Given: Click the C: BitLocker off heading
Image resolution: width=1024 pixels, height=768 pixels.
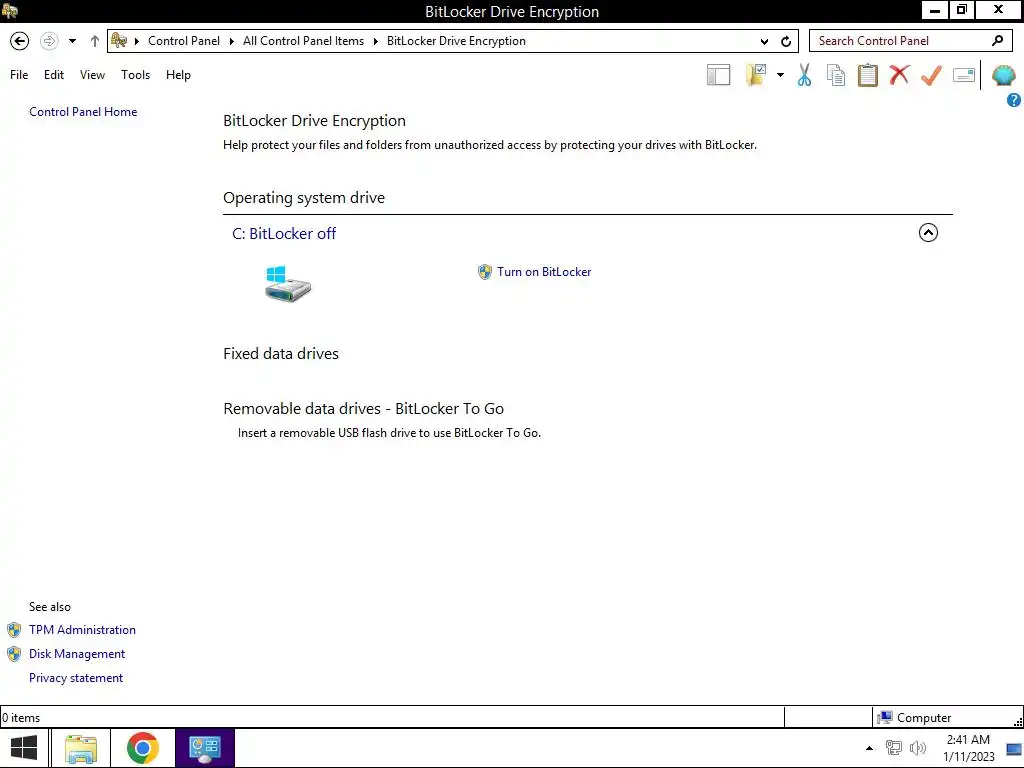Looking at the screenshot, I should click(x=284, y=234).
